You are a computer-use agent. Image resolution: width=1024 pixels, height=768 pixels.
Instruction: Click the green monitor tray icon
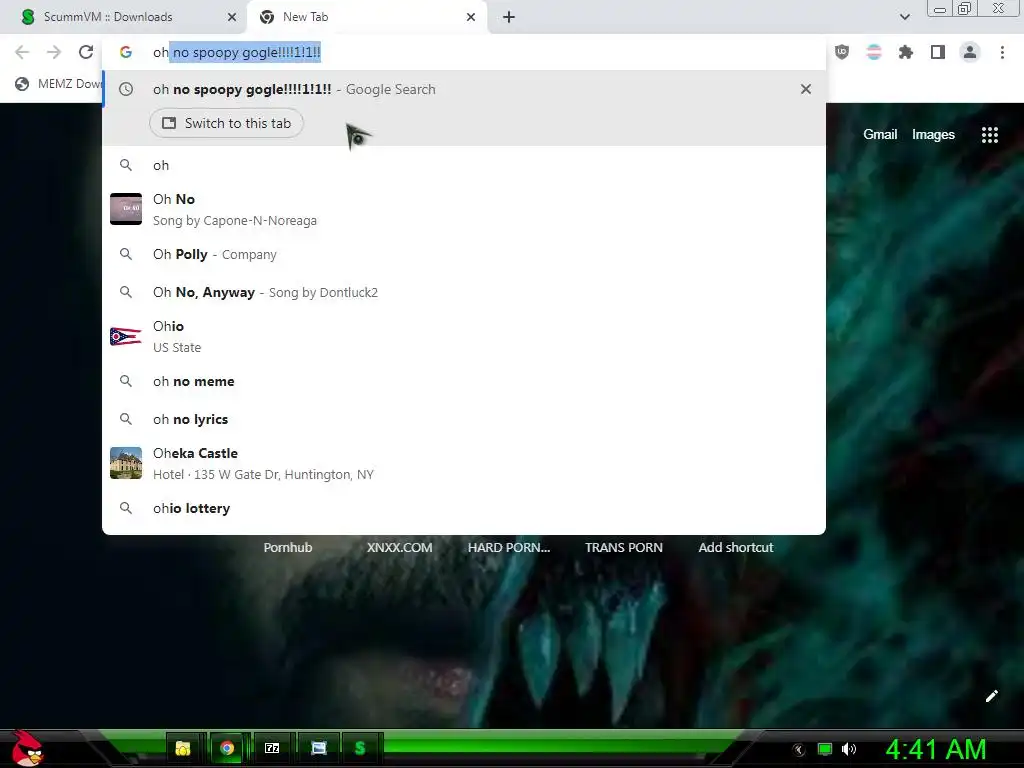coord(825,749)
